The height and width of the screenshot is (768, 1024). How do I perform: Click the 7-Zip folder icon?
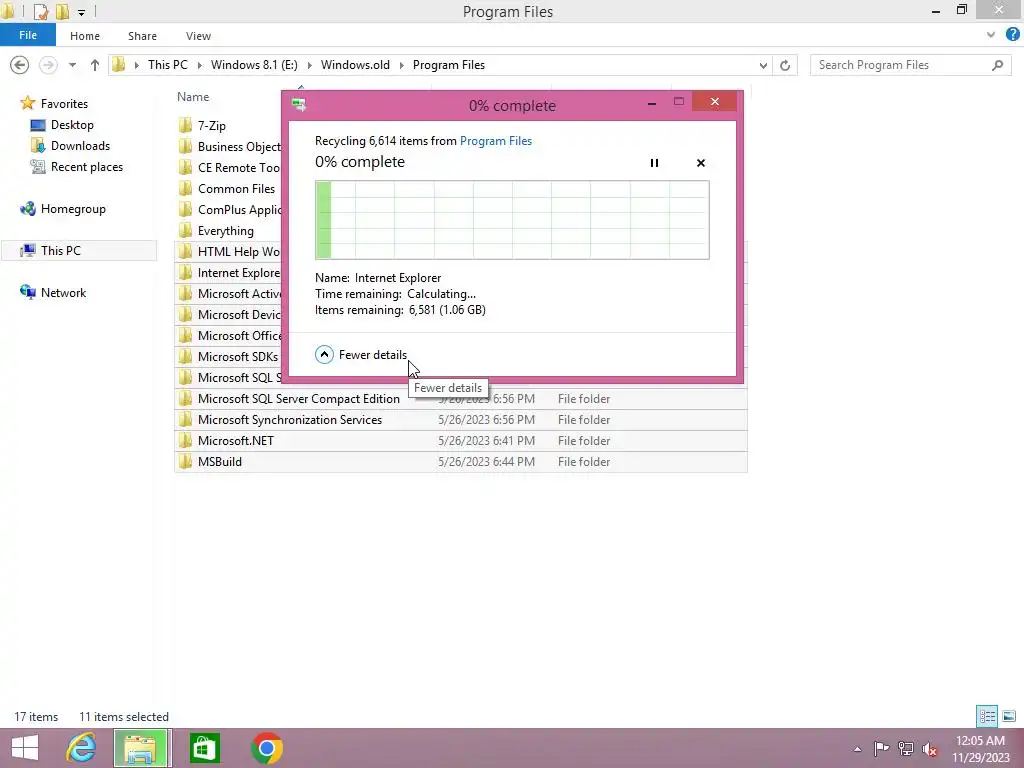[x=185, y=125]
